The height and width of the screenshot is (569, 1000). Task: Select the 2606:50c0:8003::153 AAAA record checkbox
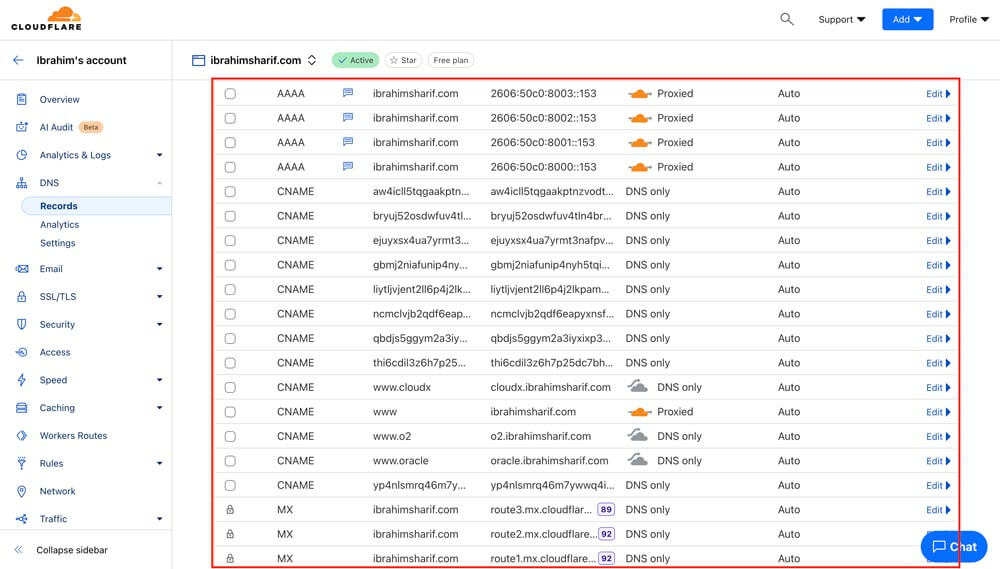[230, 94]
